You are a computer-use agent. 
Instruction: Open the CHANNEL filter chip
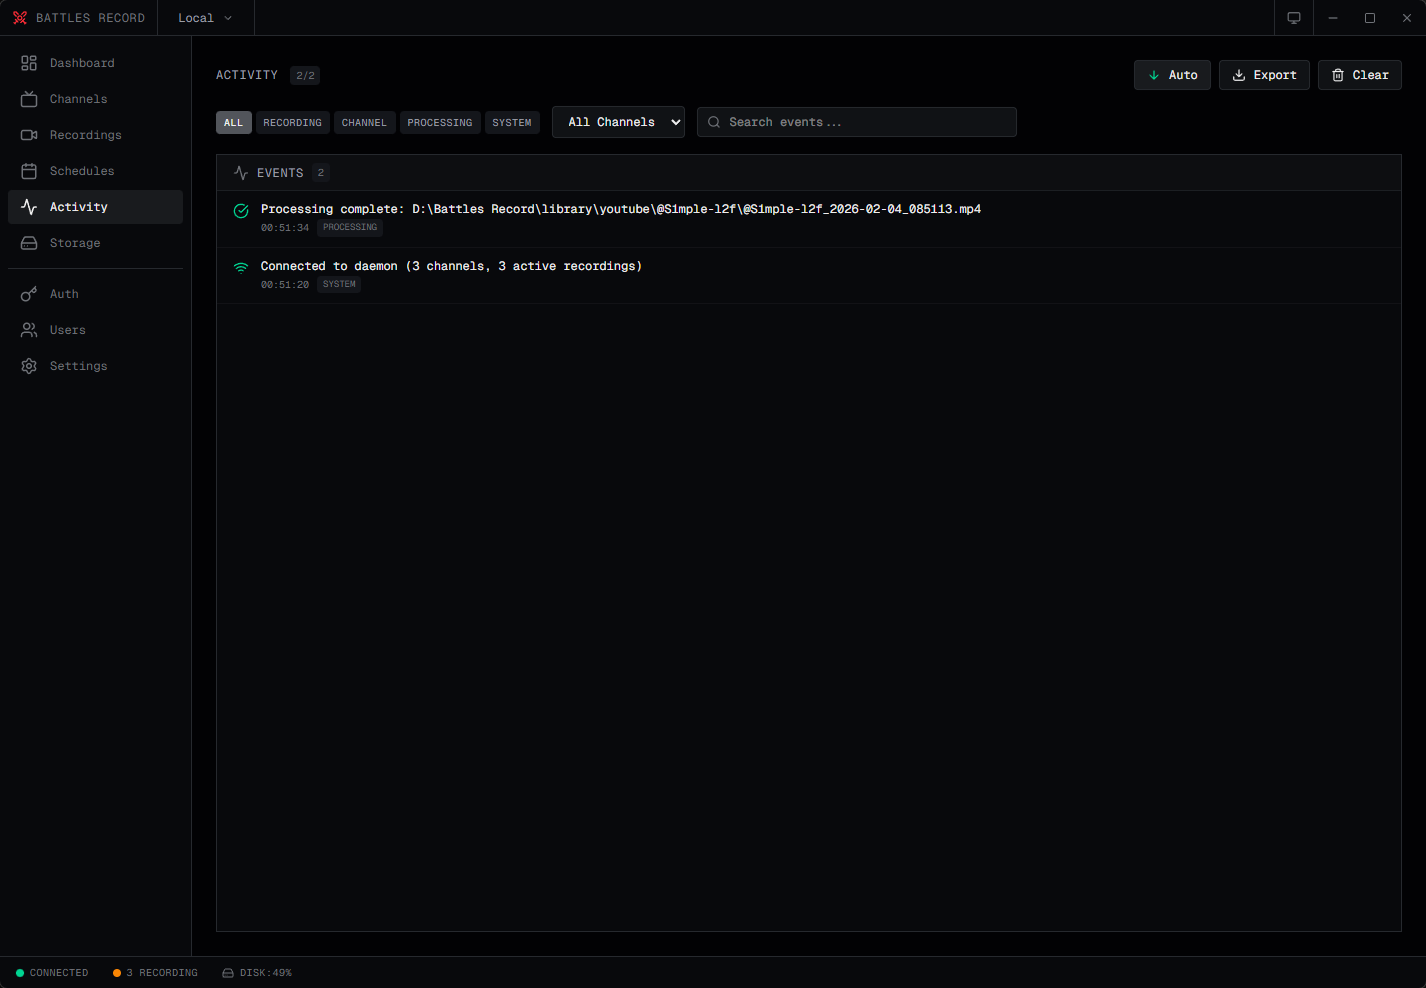364,121
